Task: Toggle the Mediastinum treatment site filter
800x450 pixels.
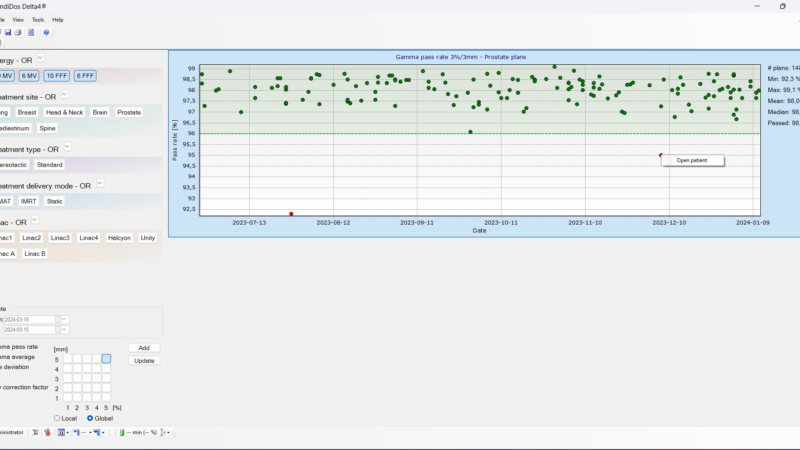Action: [x=15, y=128]
